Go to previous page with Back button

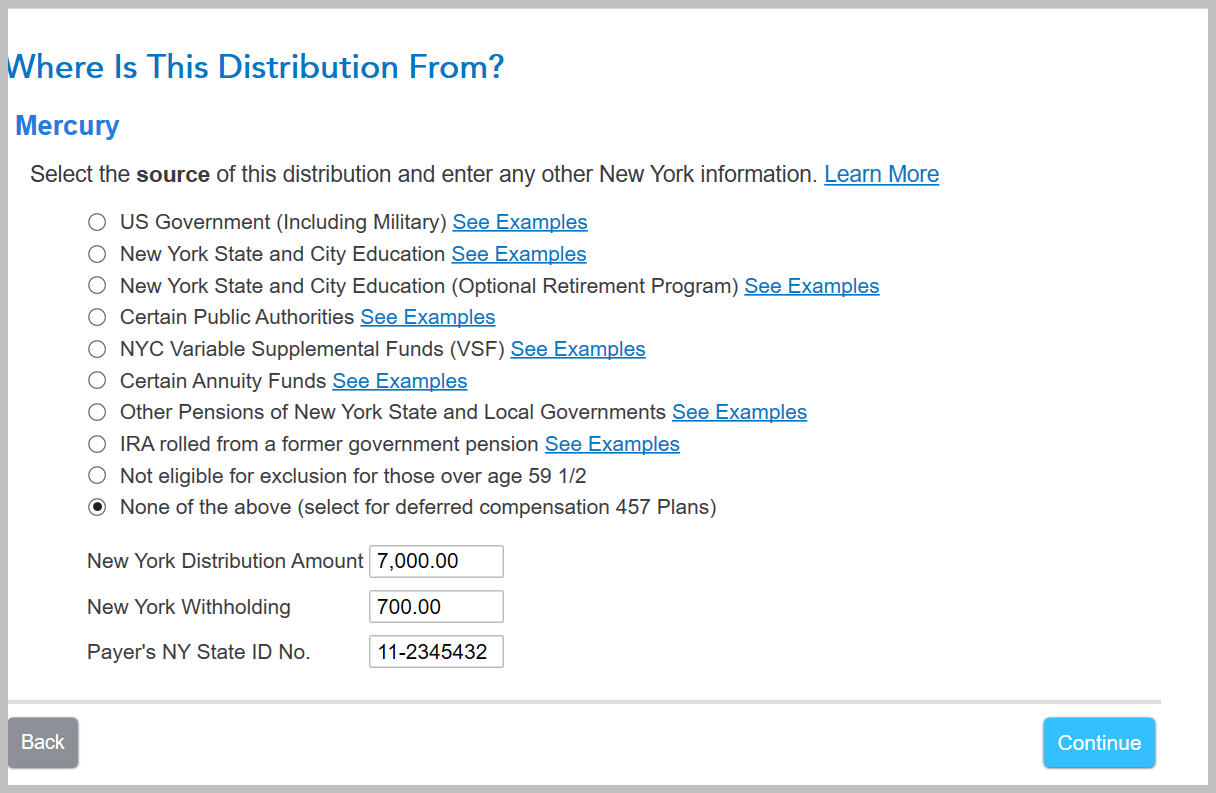coord(43,742)
